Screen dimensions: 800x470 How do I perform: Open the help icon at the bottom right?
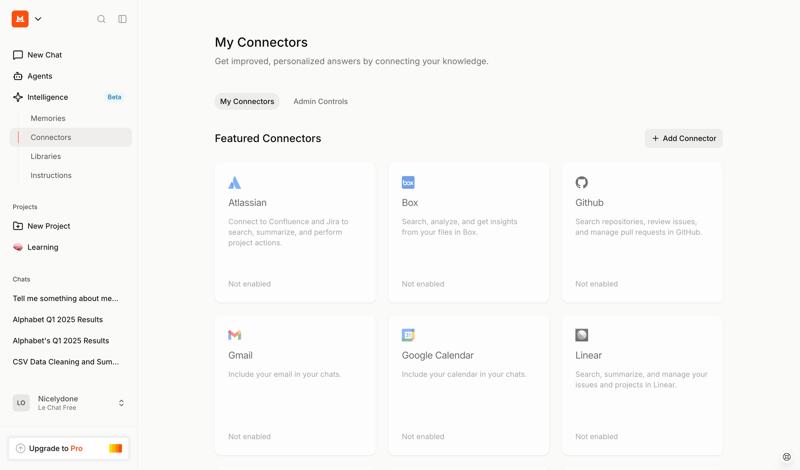(786, 457)
